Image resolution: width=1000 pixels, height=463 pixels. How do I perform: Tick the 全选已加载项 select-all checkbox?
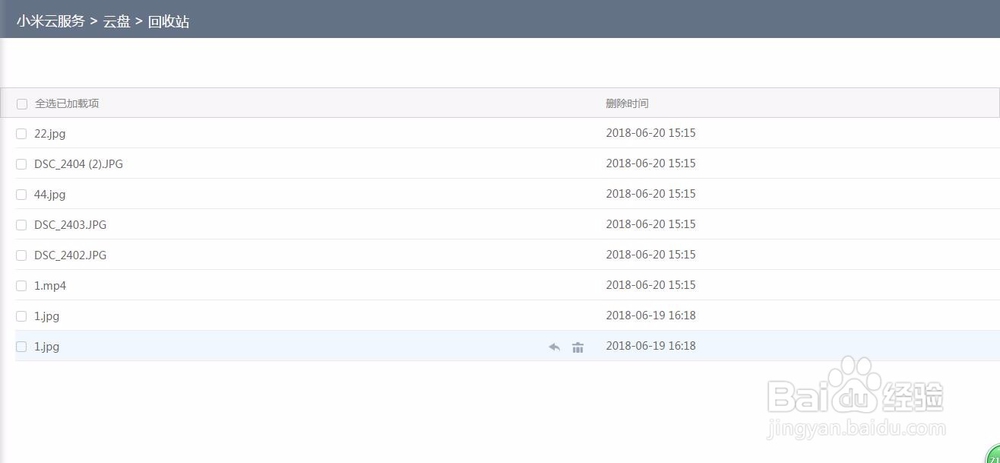pyautogui.click(x=22, y=104)
